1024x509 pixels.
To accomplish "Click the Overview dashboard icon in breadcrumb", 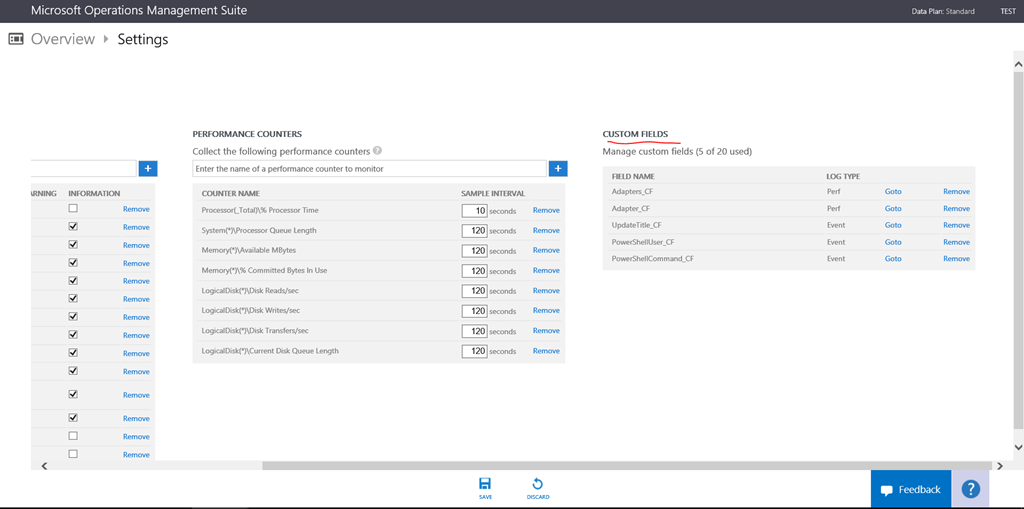I will (16, 39).
